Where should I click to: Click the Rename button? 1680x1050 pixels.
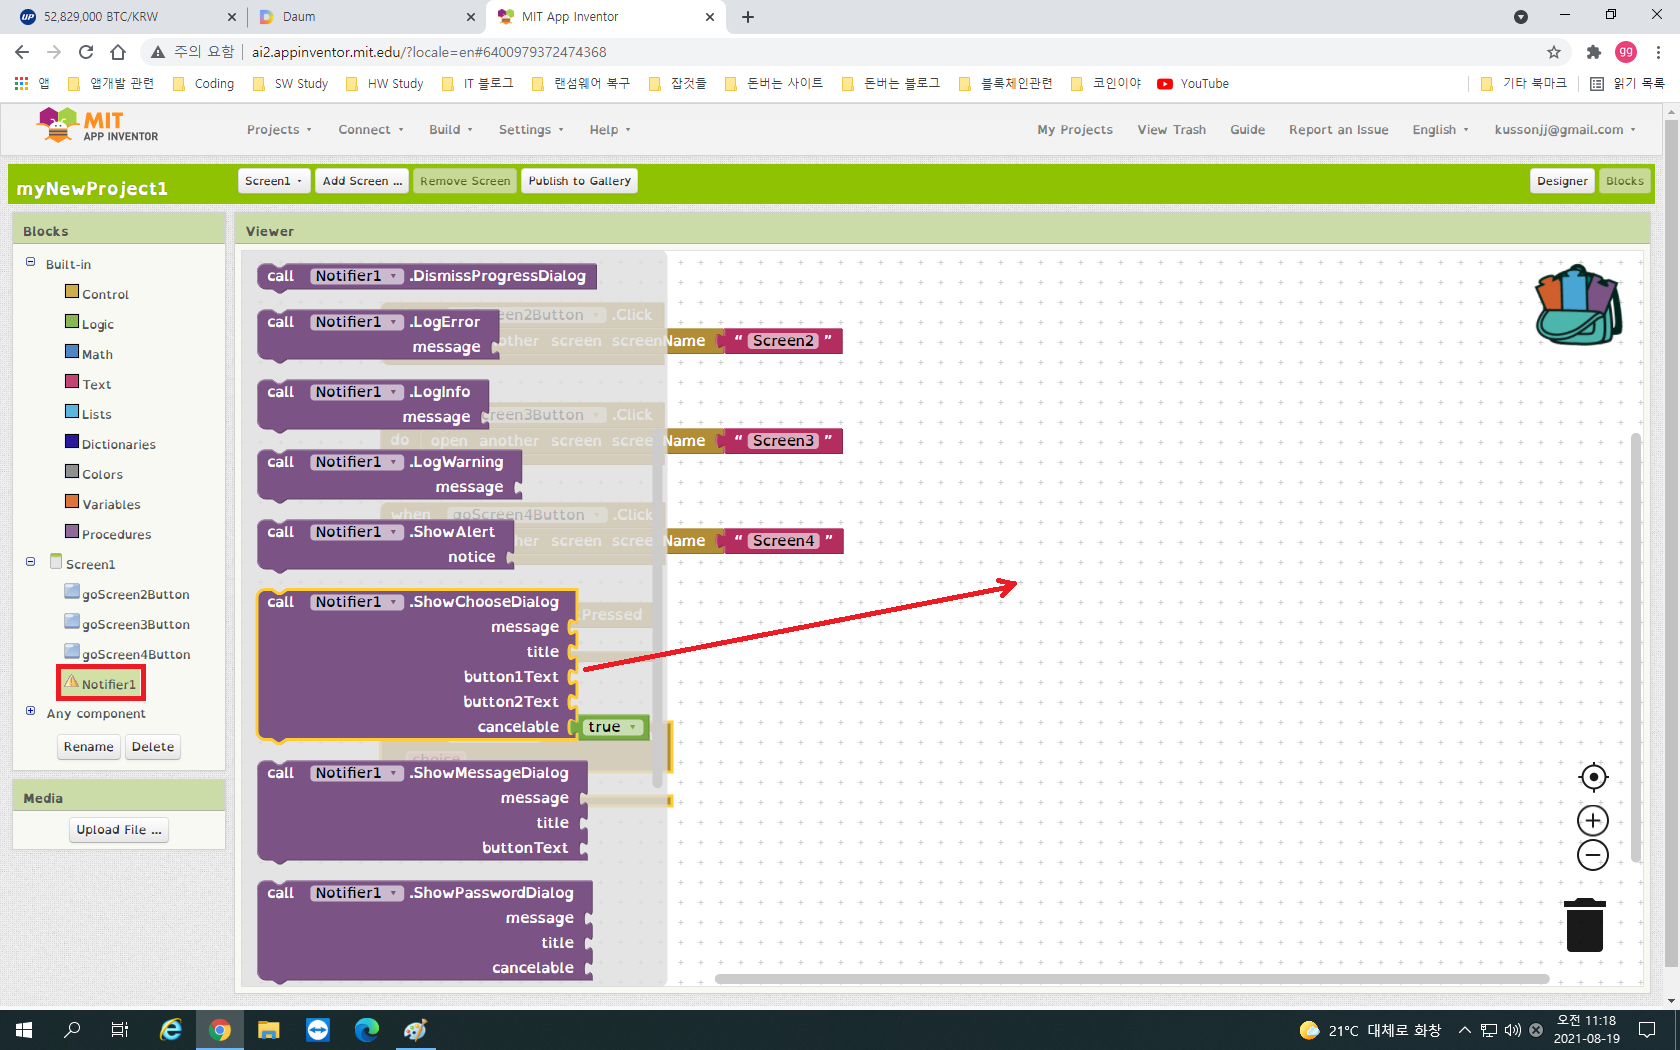[88, 747]
